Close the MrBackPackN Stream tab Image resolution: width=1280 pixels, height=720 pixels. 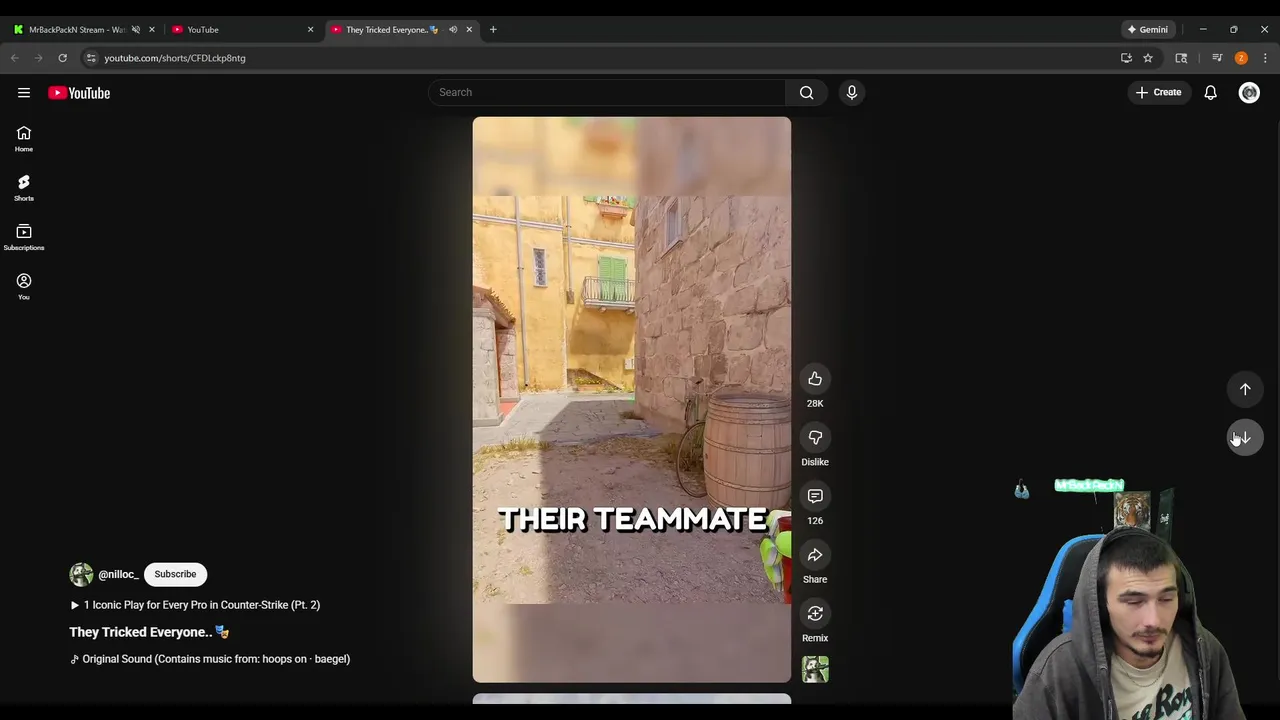tap(152, 29)
